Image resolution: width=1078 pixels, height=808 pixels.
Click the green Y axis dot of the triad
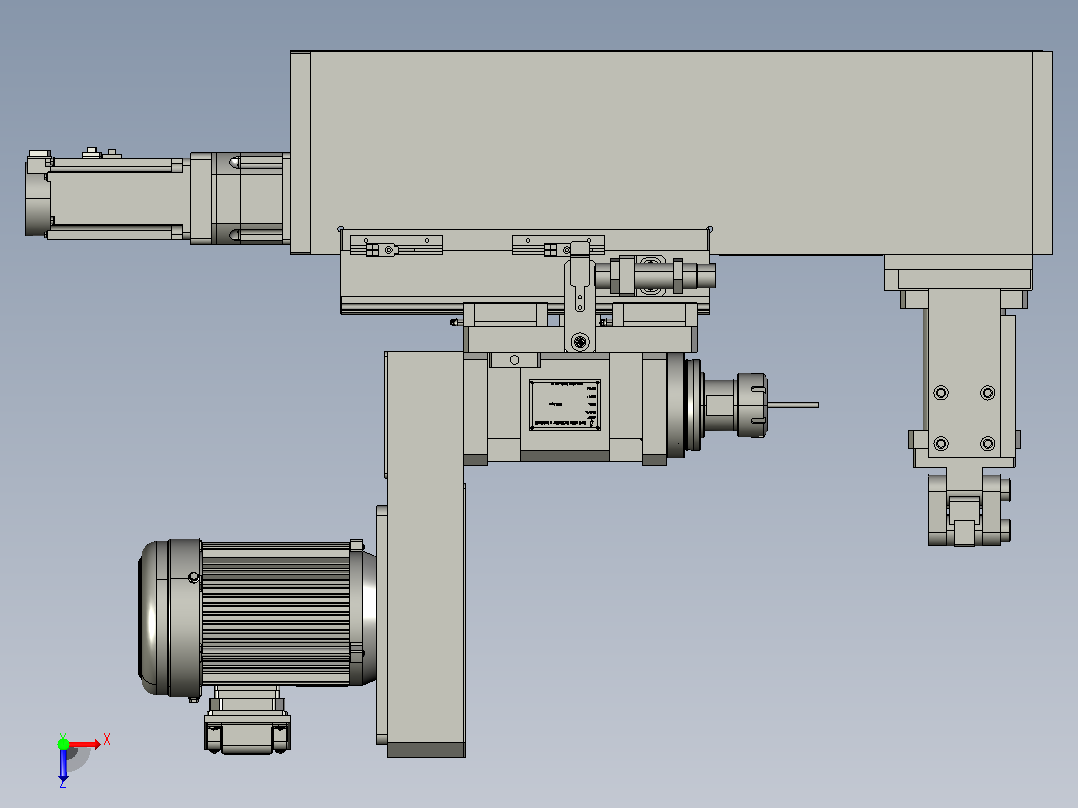63,744
